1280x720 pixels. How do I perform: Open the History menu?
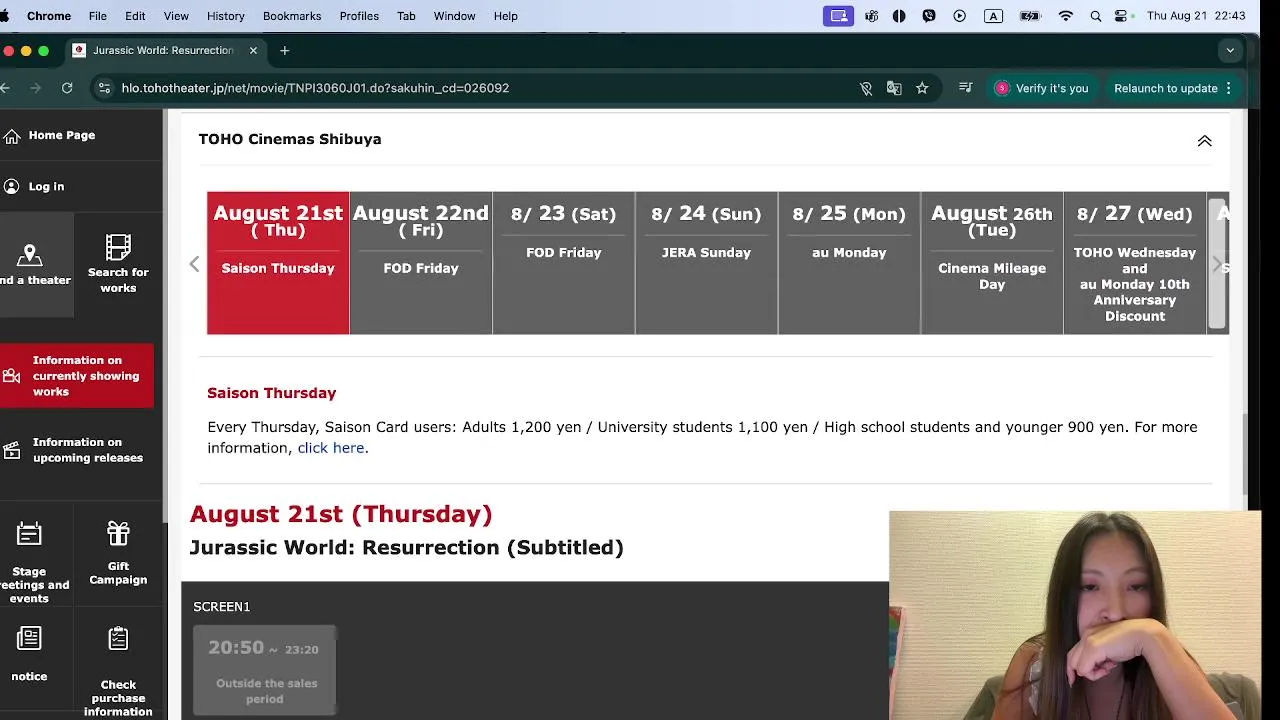point(225,16)
